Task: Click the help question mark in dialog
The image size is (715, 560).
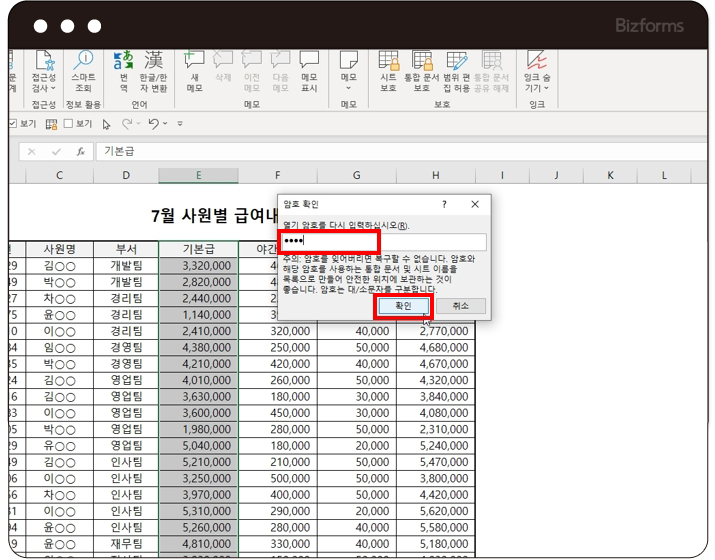Action: point(444,204)
